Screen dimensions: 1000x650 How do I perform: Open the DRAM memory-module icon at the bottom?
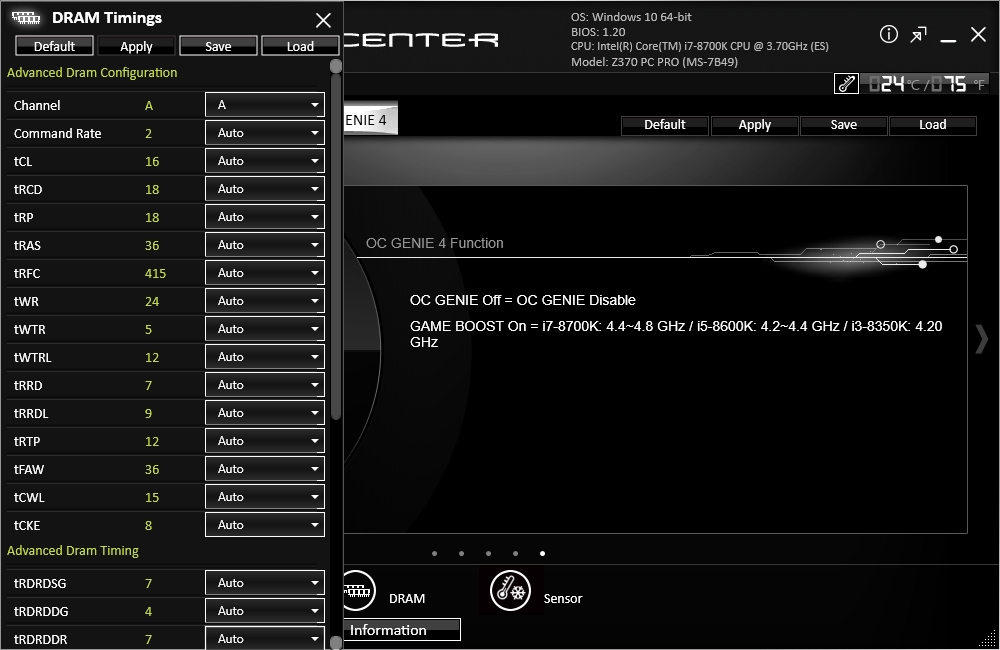[x=357, y=591]
